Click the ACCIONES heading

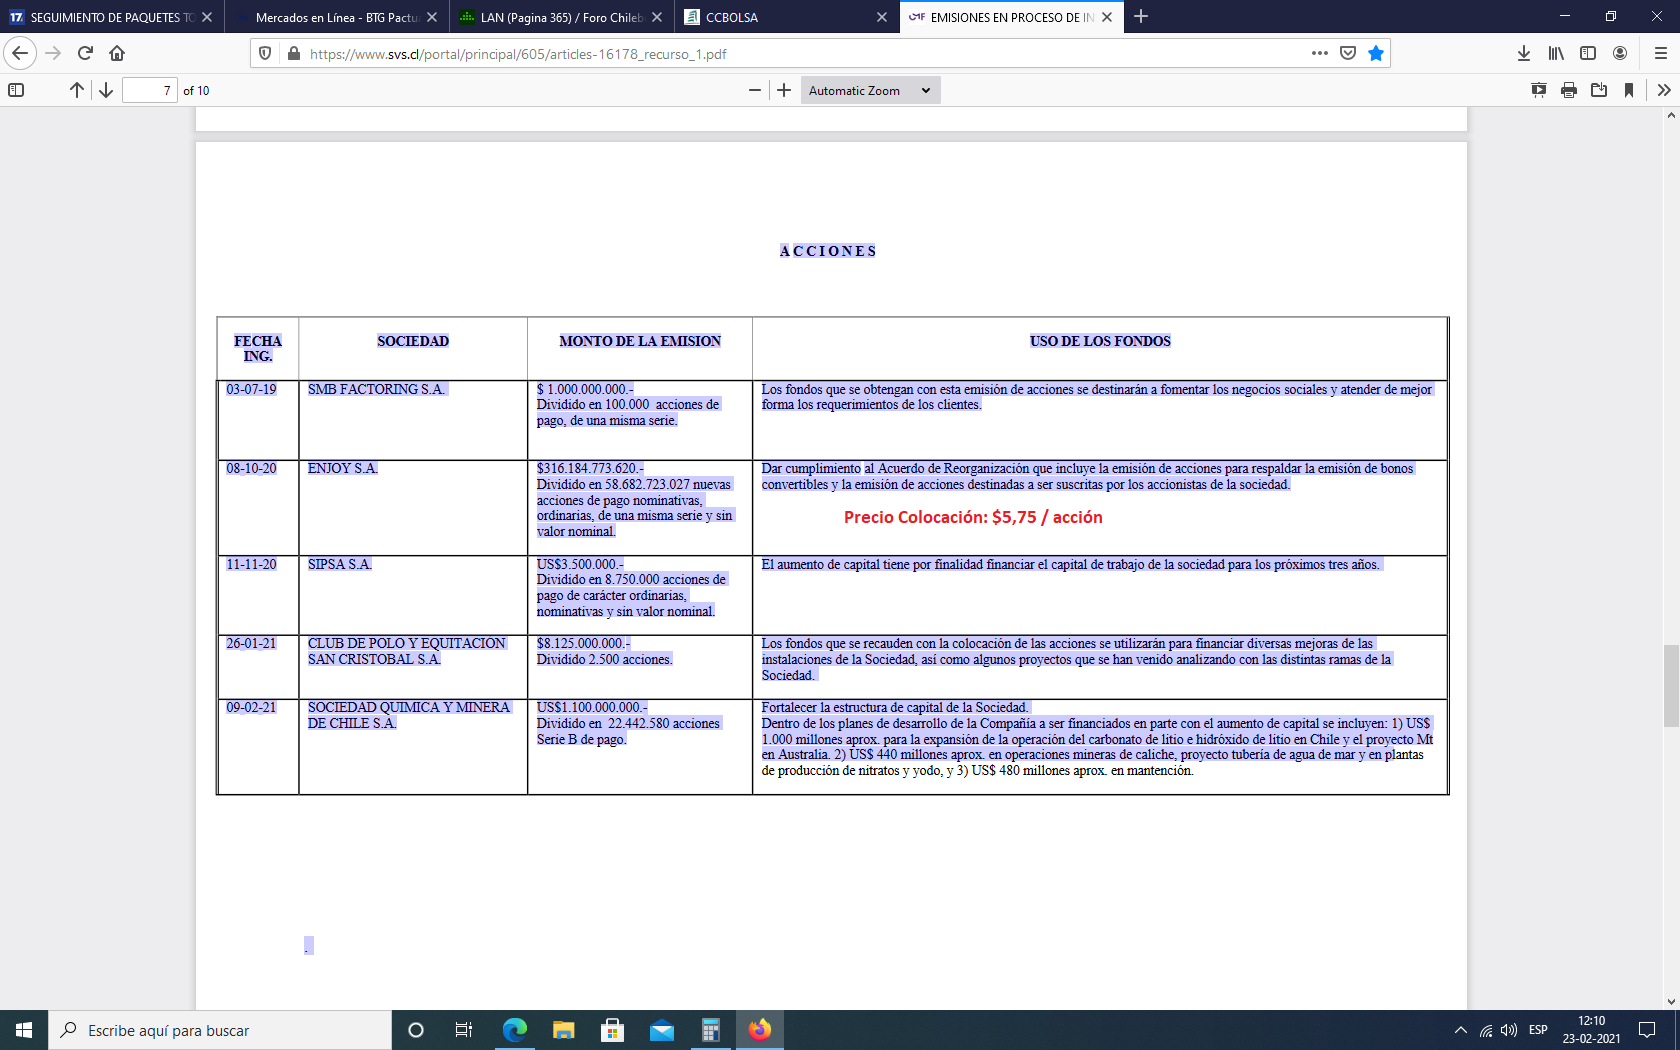click(828, 251)
